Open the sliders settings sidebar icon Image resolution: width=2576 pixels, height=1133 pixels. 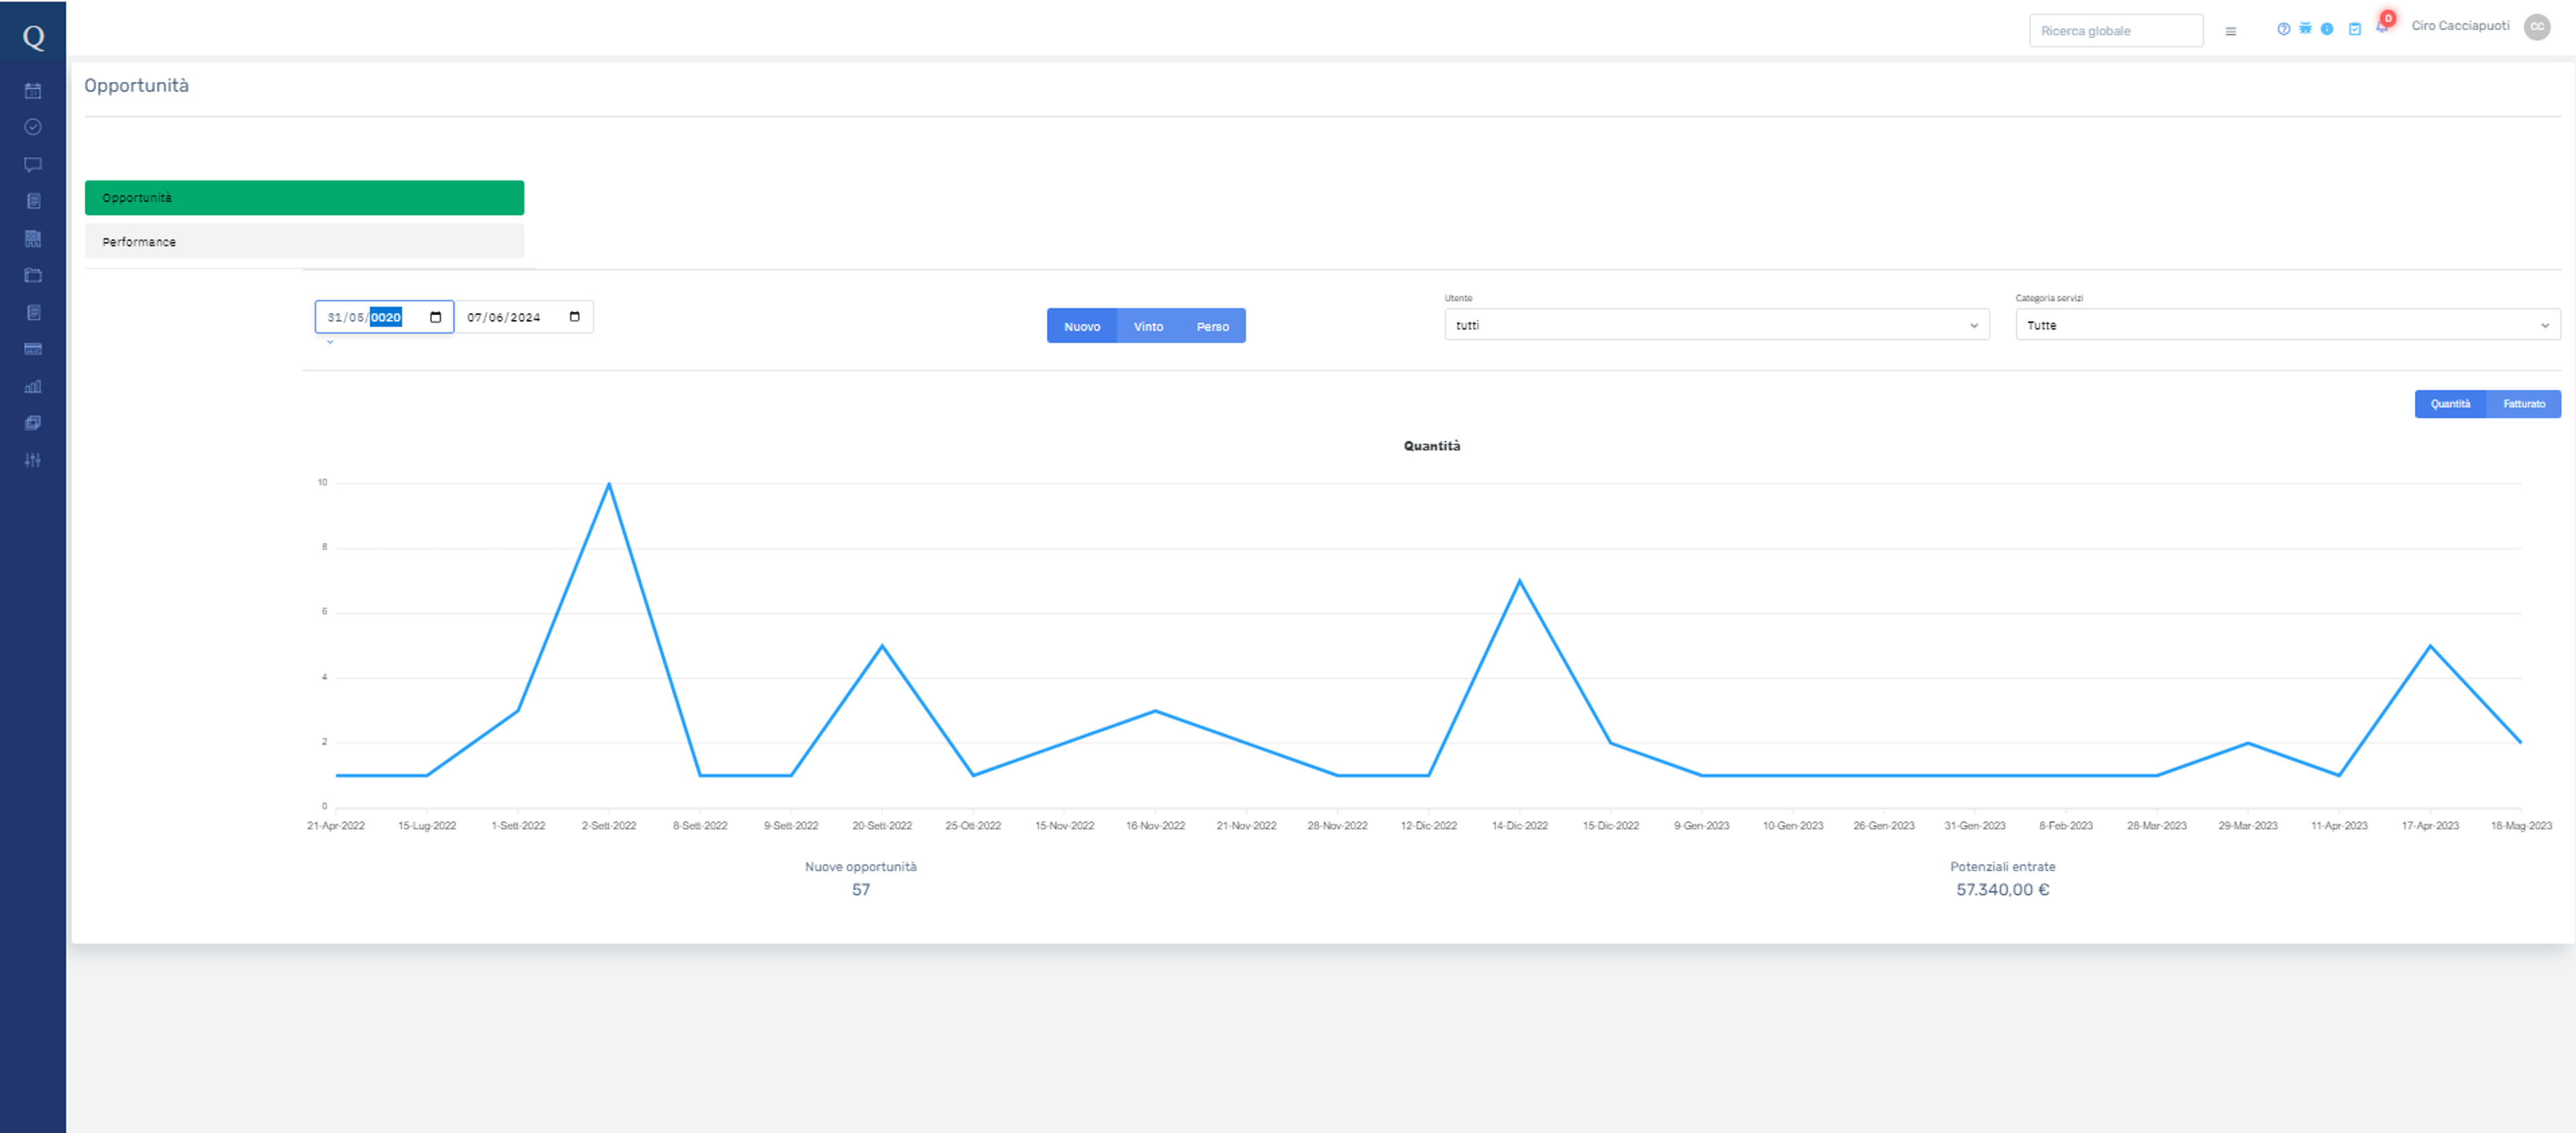click(33, 460)
